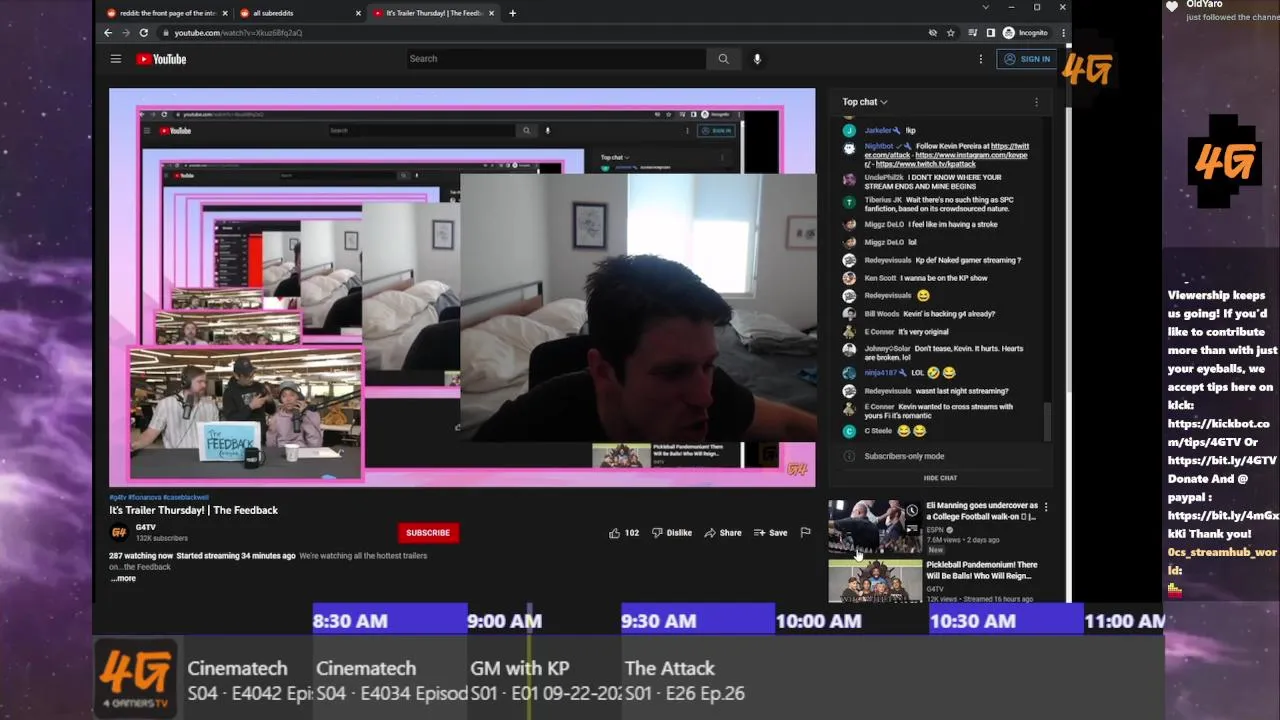Viewport: 1280px width, 720px height.
Task: Click the GM with KP schedule entry
Action: [543, 680]
